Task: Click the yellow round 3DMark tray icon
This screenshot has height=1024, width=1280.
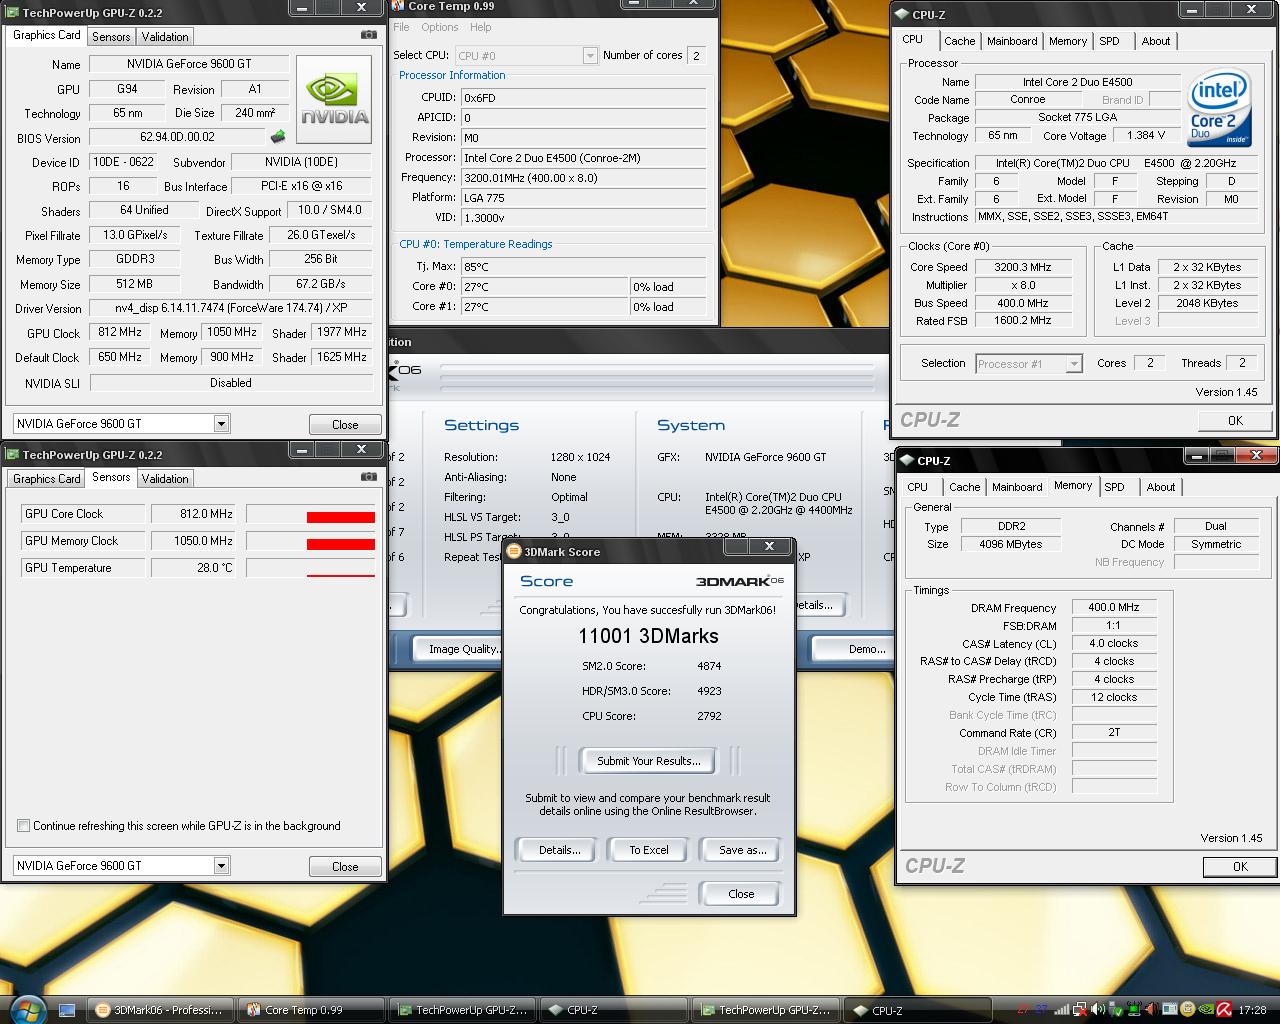Action: [1188, 1010]
